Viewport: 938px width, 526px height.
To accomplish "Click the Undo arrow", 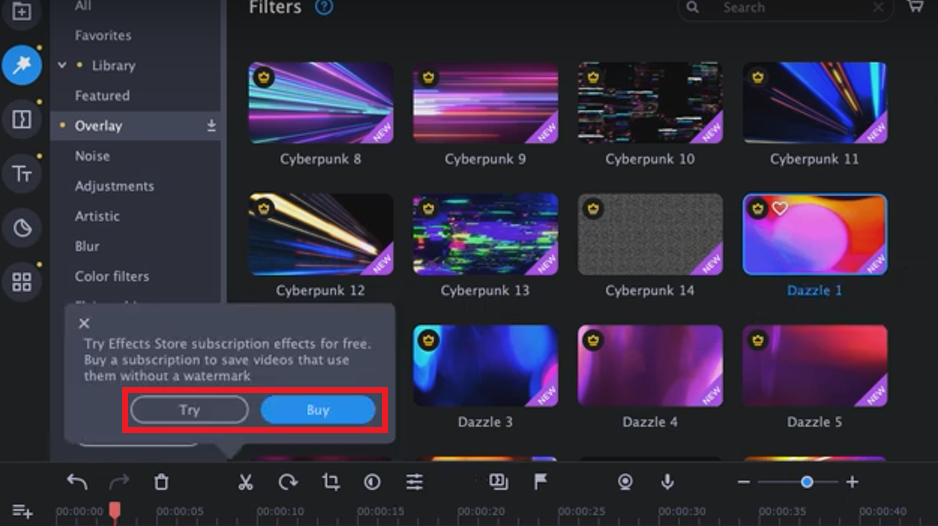I will [x=77, y=482].
